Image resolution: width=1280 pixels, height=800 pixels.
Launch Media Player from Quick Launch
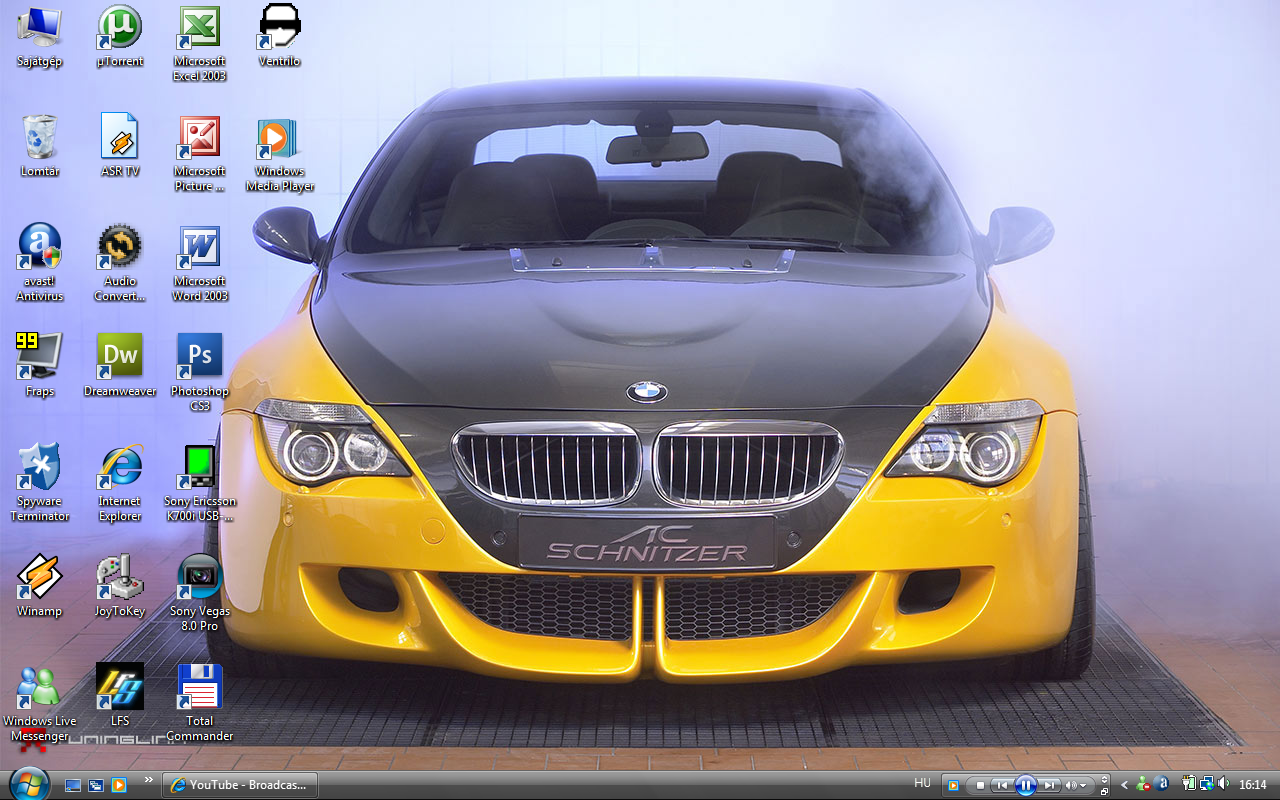[x=119, y=785]
